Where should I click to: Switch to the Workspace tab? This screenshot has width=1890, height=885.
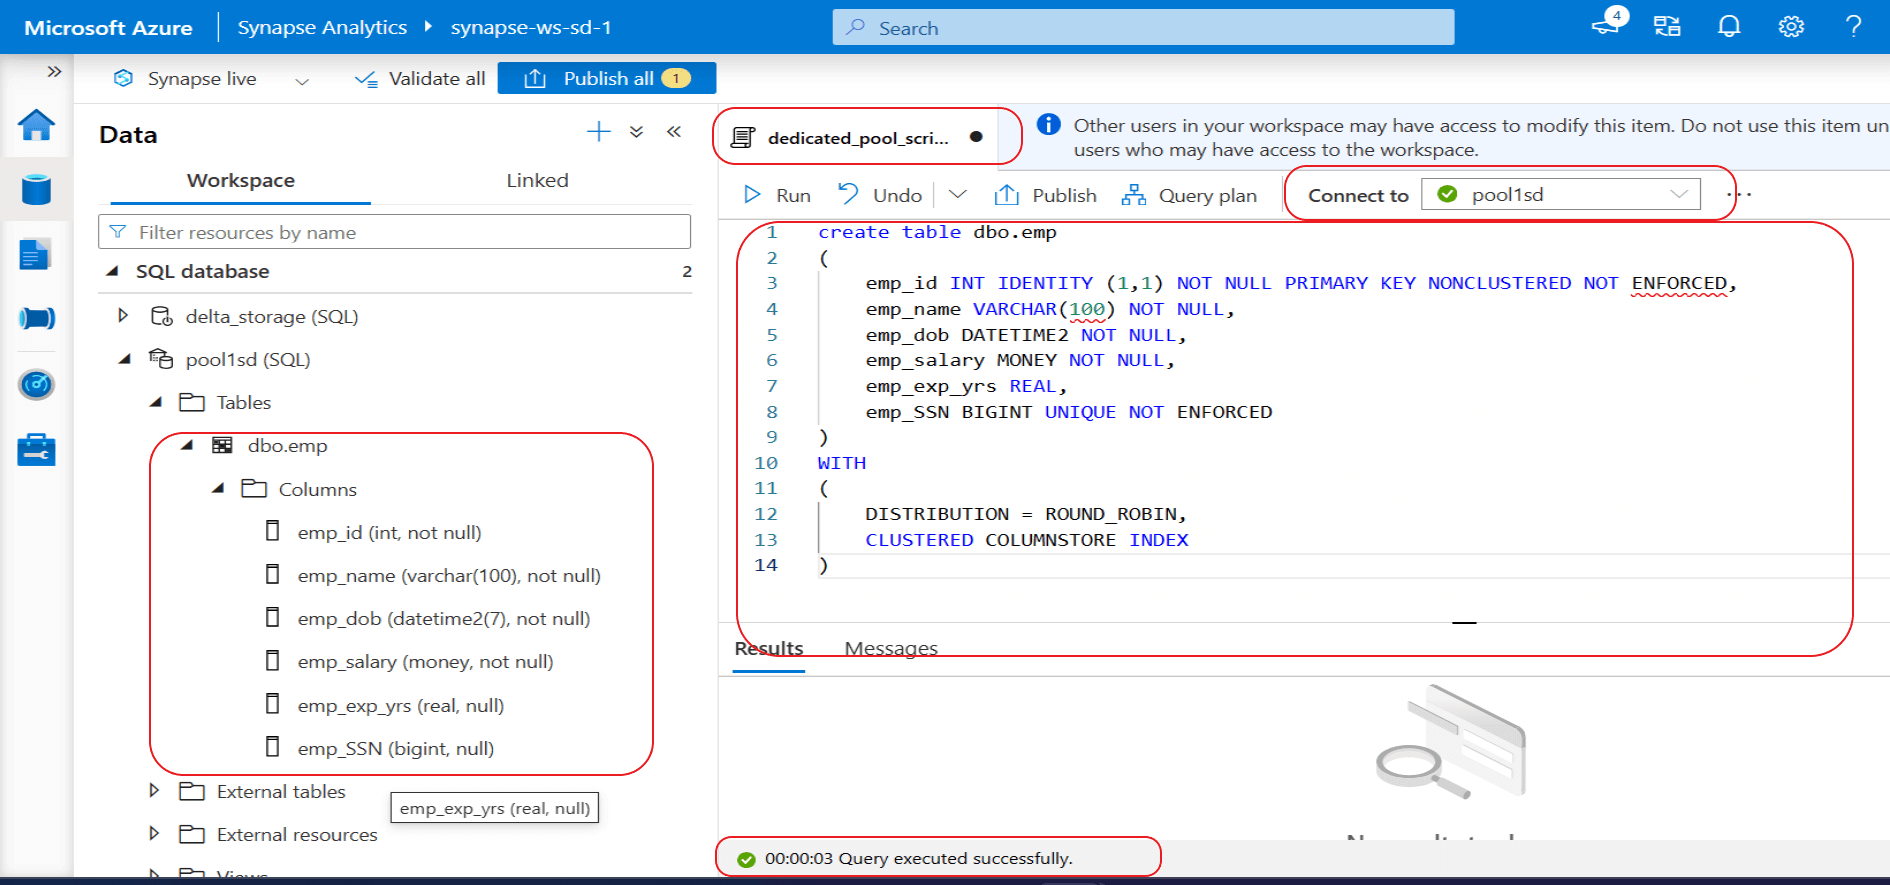pyautogui.click(x=241, y=181)
